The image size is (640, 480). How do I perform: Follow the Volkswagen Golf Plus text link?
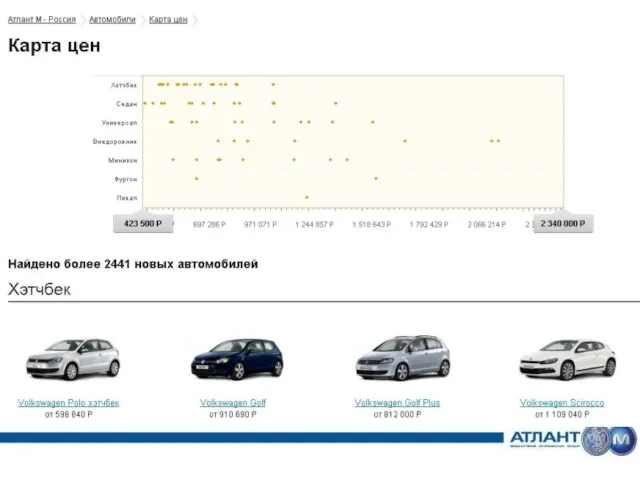click(x=397, y=403)
